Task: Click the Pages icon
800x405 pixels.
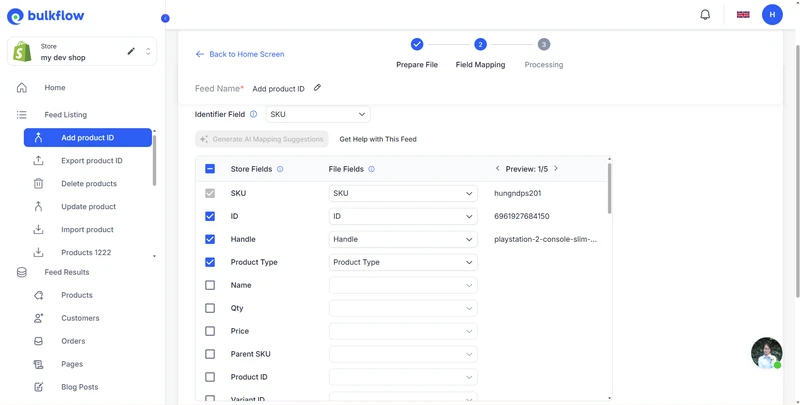Action: click(38, 364)
